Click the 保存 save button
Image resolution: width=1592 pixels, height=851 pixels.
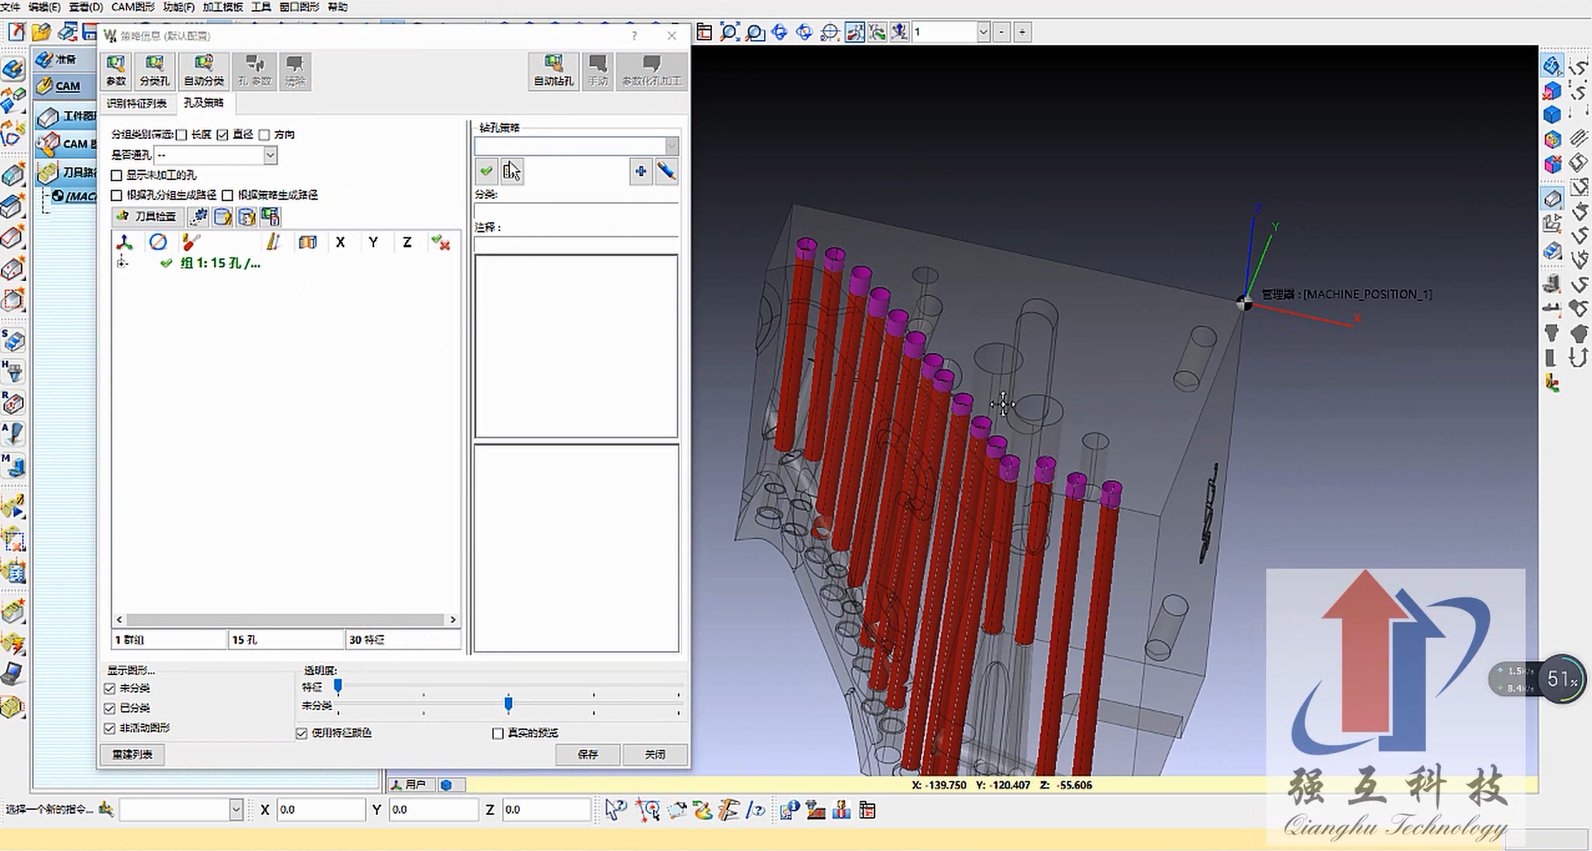click(x=588, y=754)
